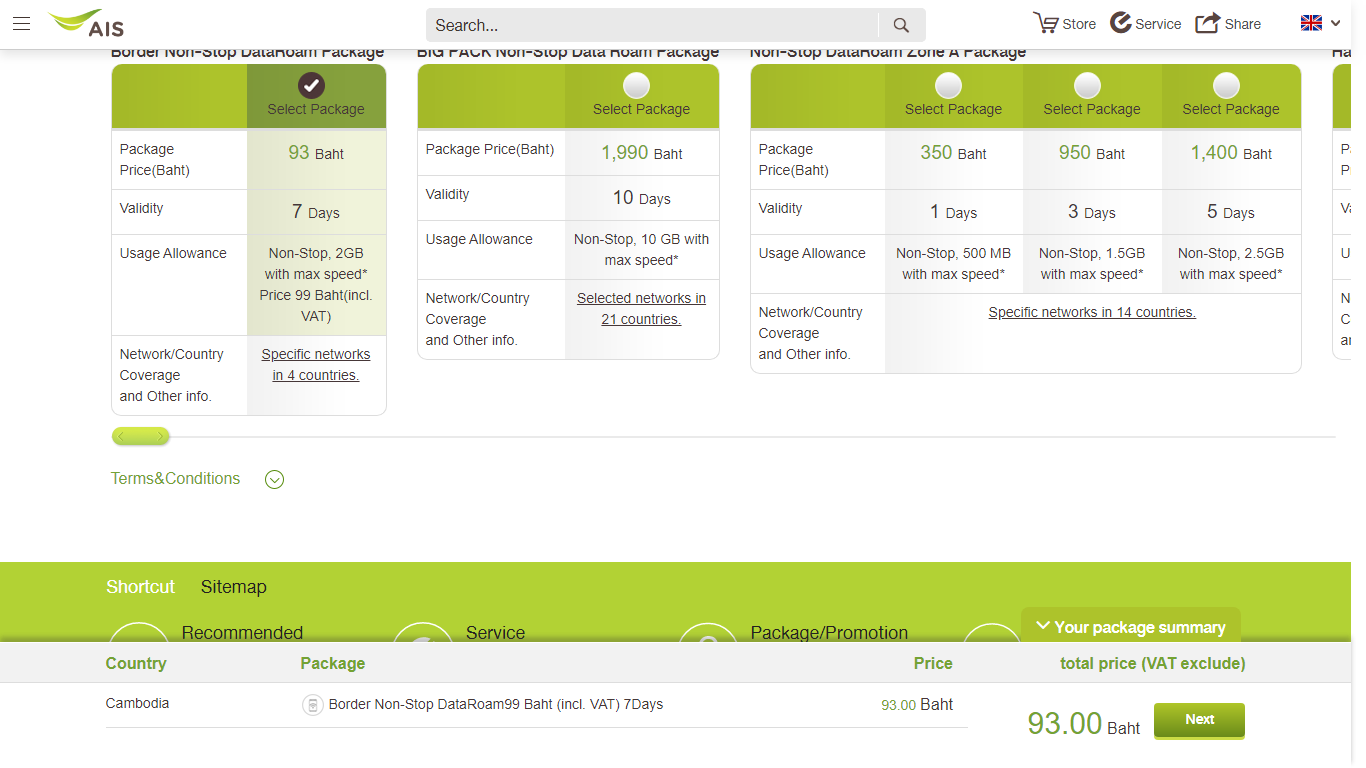Click the Recommended footer heading
Image resolution: width=1366 pixels, height=768 pixels.
click(x=242, y=633)
